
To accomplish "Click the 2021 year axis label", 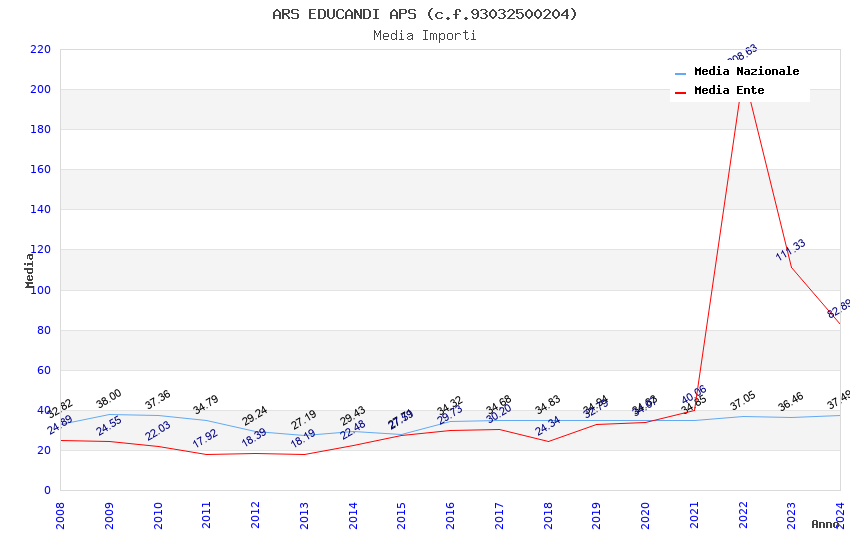I will coord(694,515).
